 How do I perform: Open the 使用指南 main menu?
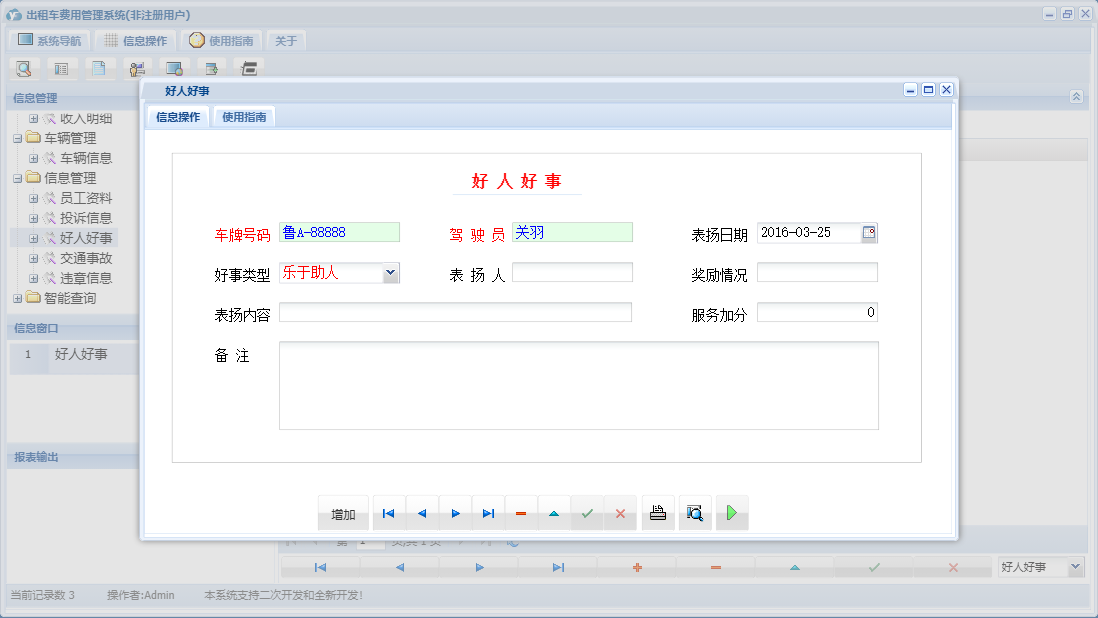coord(221,41)
